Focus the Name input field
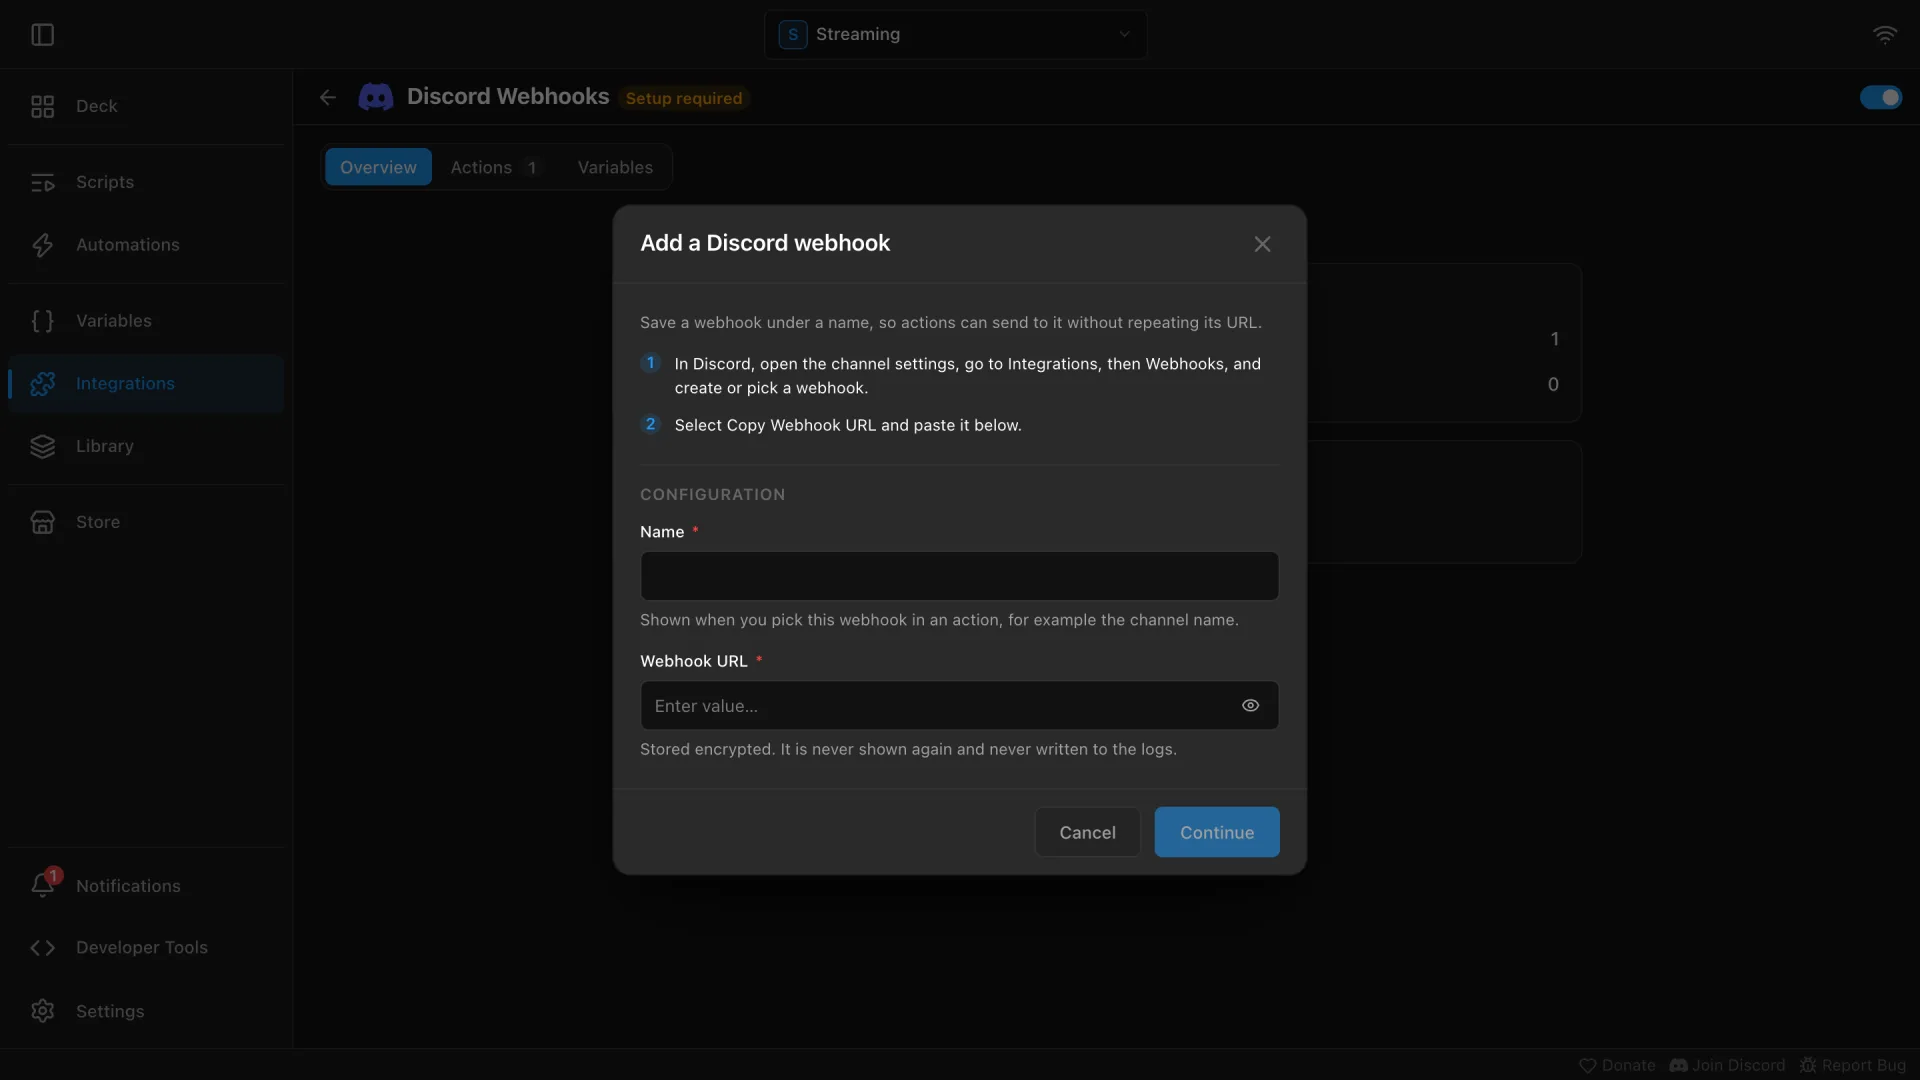 click(959, 576)
